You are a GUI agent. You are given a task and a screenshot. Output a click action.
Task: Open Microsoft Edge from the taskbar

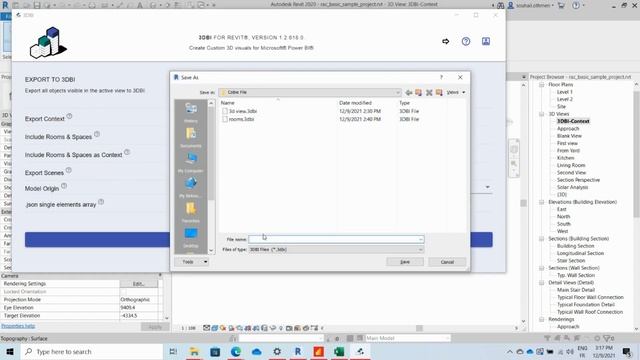pos(236,351)
